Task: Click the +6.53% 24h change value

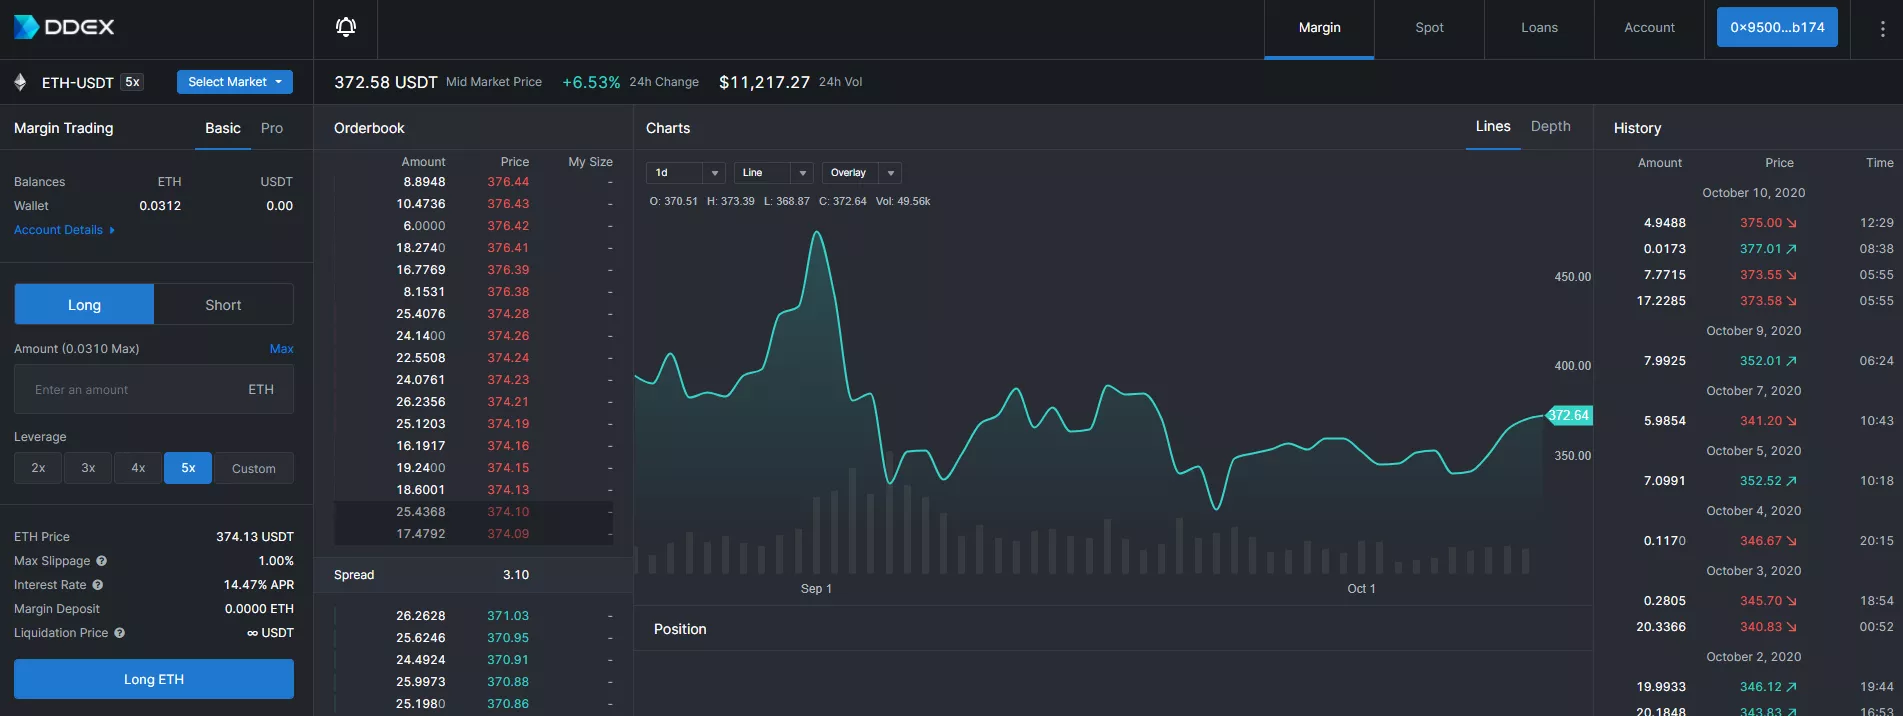Action: [x=591, y=82]
